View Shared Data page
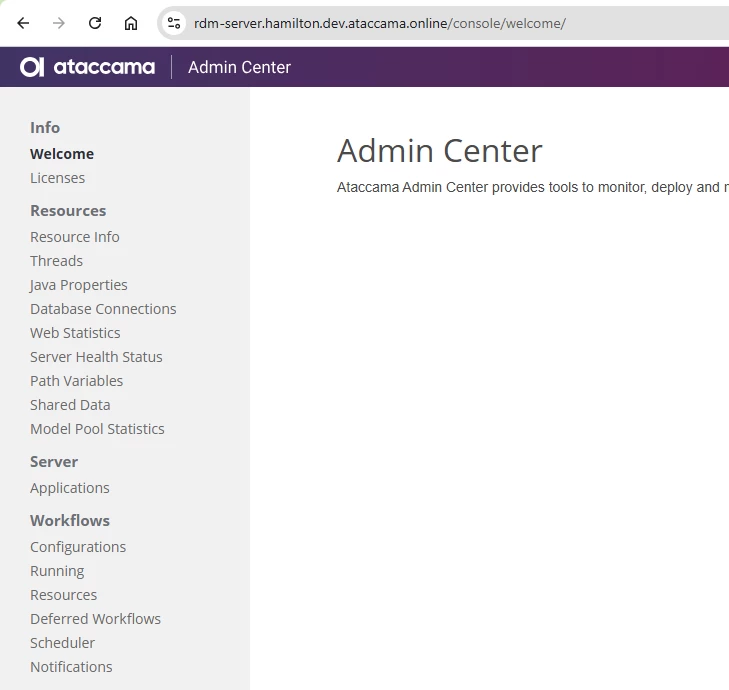Image resolution: width=729 pixels, height=690 pixels. [70, 405]
